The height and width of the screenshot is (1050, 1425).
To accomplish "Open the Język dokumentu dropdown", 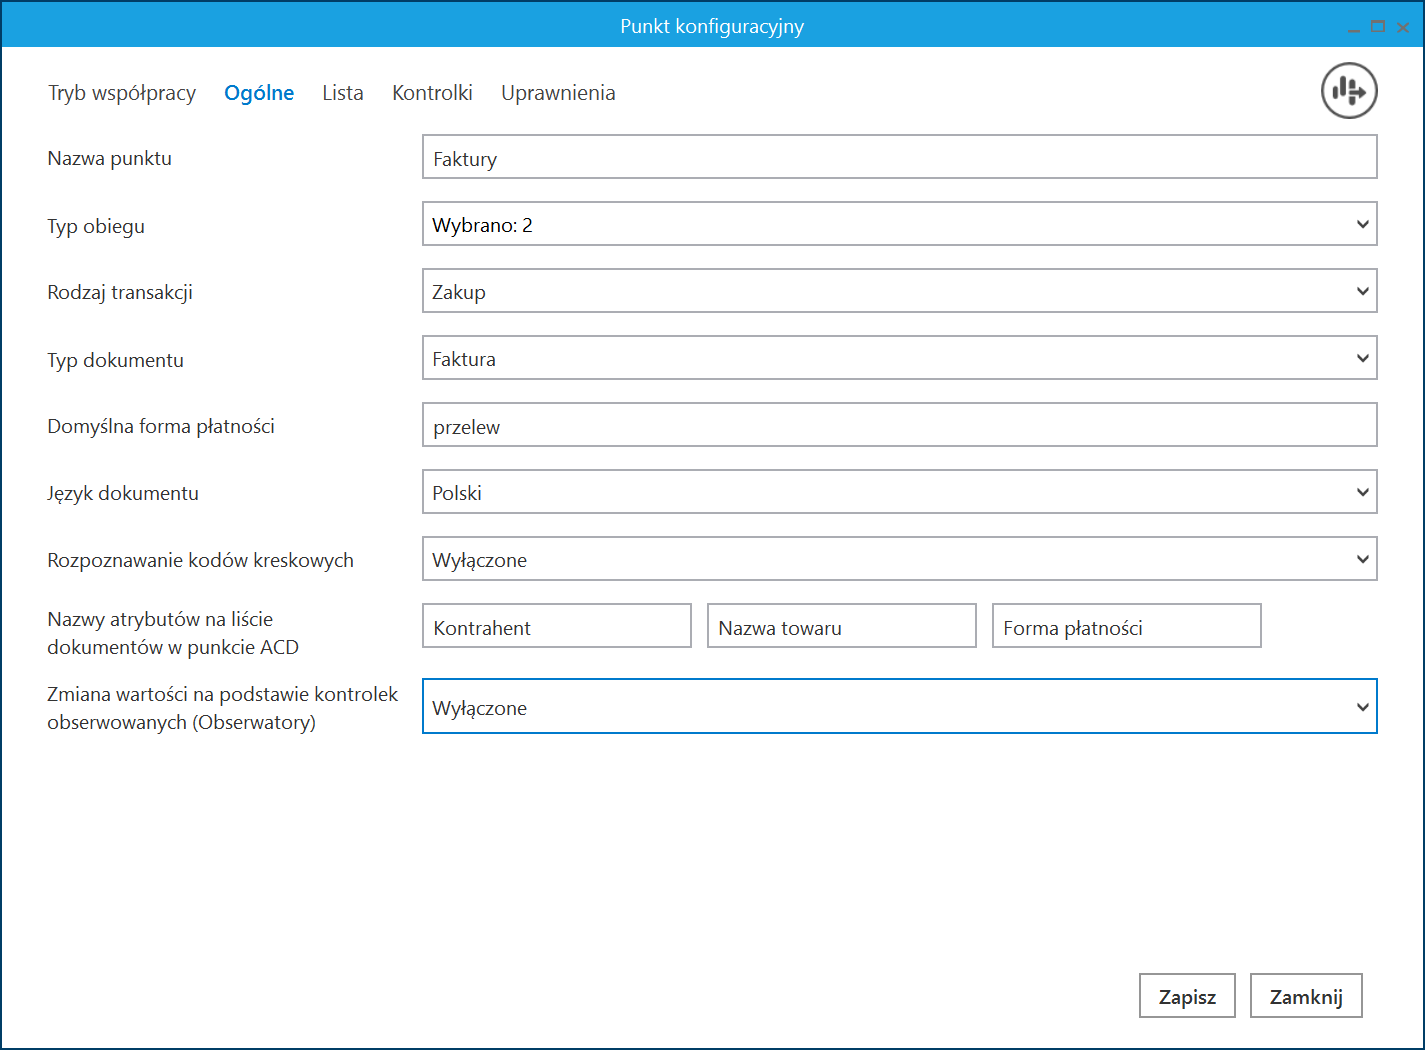I will coord(899,493).
